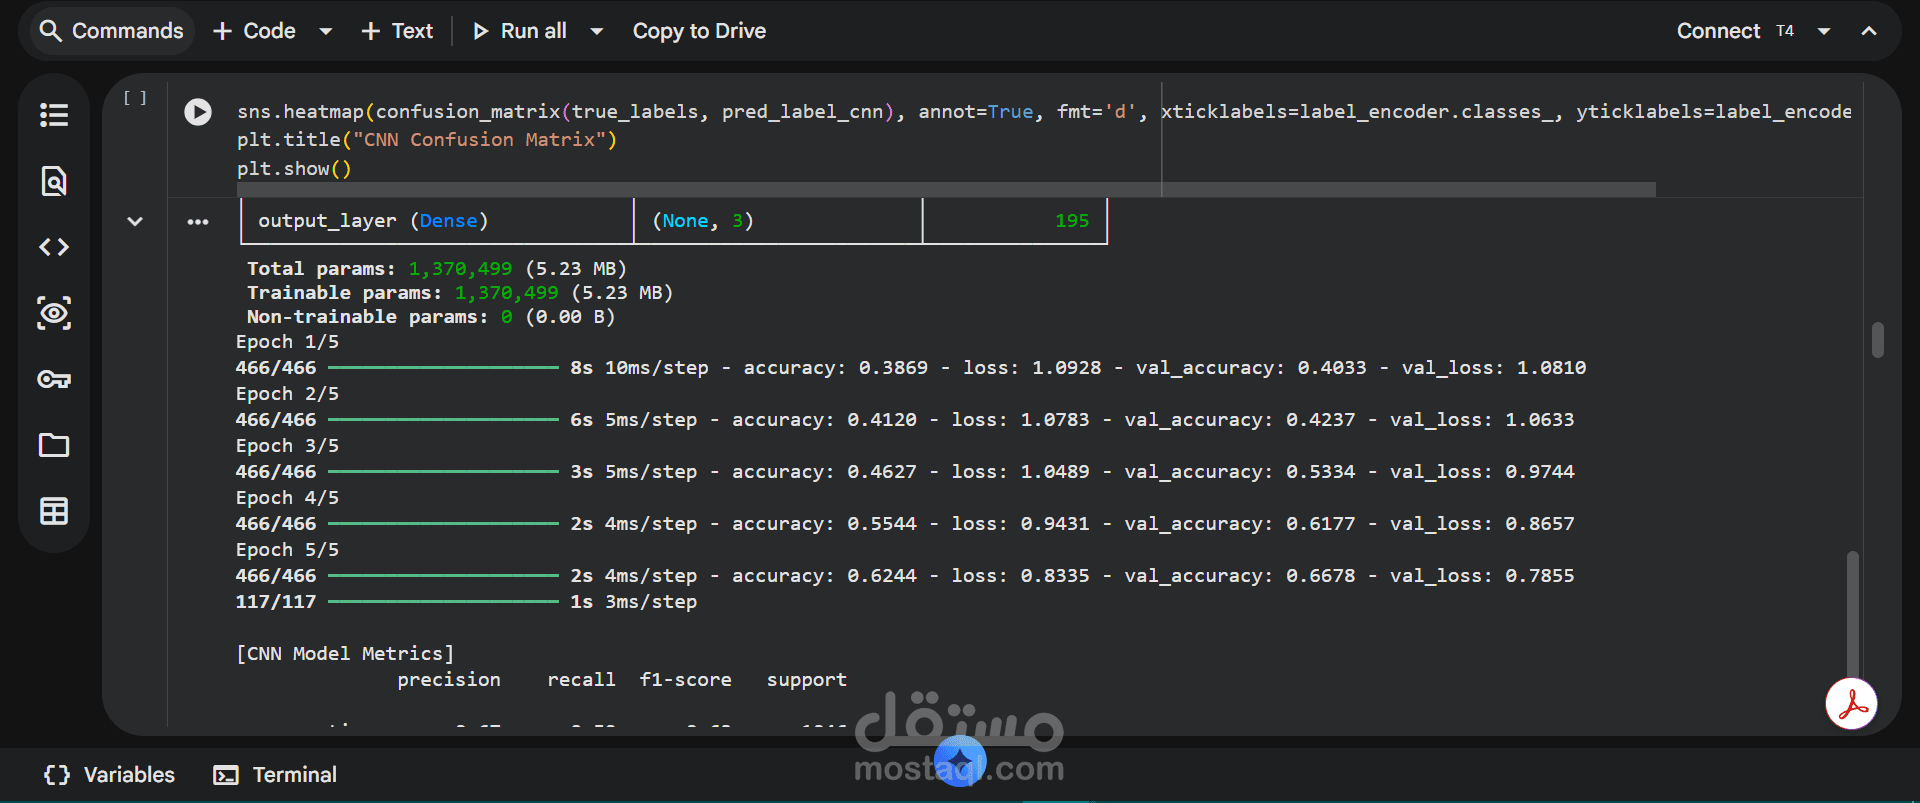Collapse the header with the up chevron
This screenshot has width=1920, height=803.
coord(1869,31)
